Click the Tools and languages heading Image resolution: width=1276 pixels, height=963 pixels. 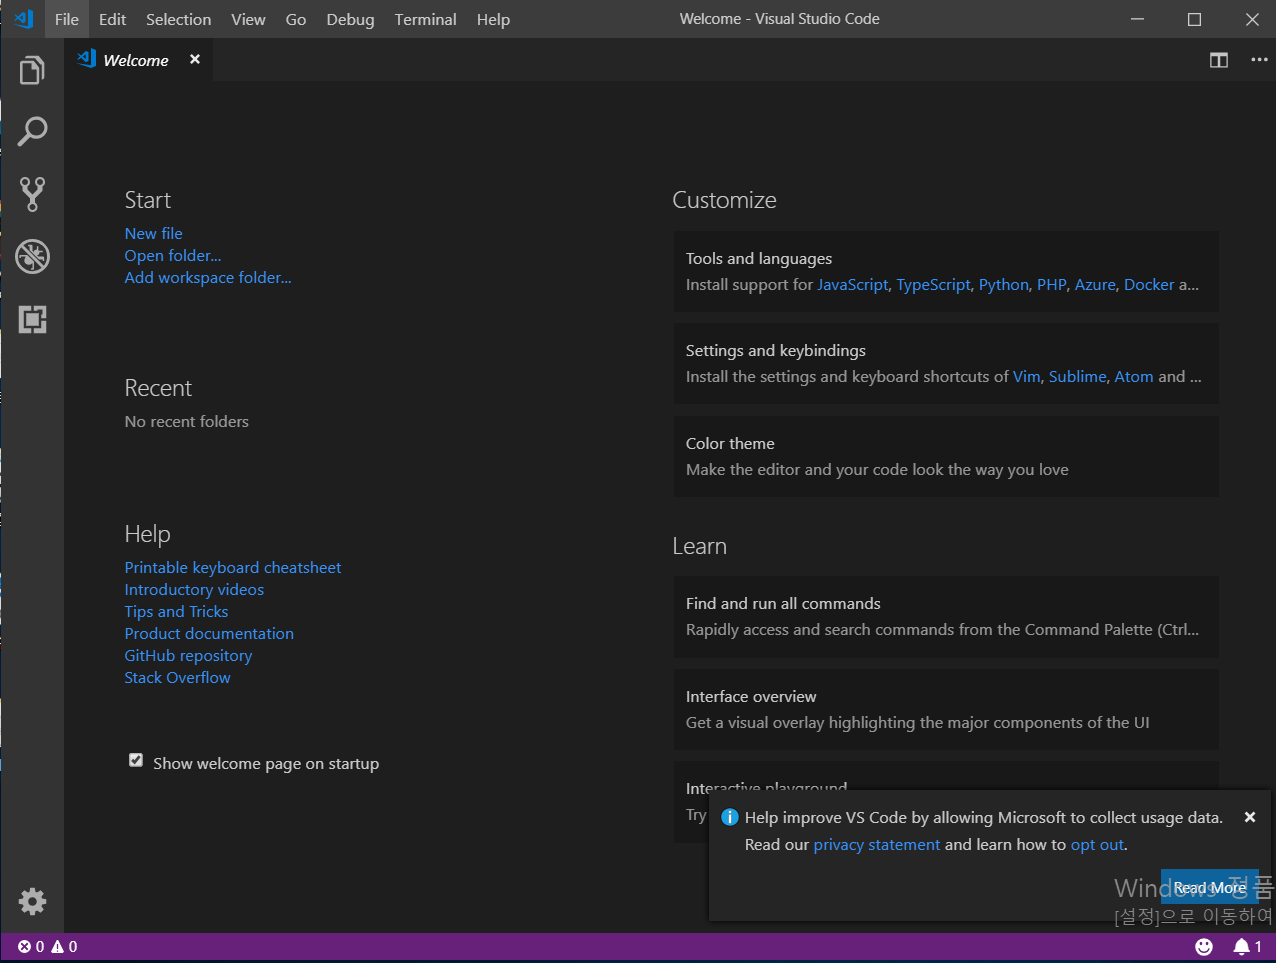click(x=759, y=258)
